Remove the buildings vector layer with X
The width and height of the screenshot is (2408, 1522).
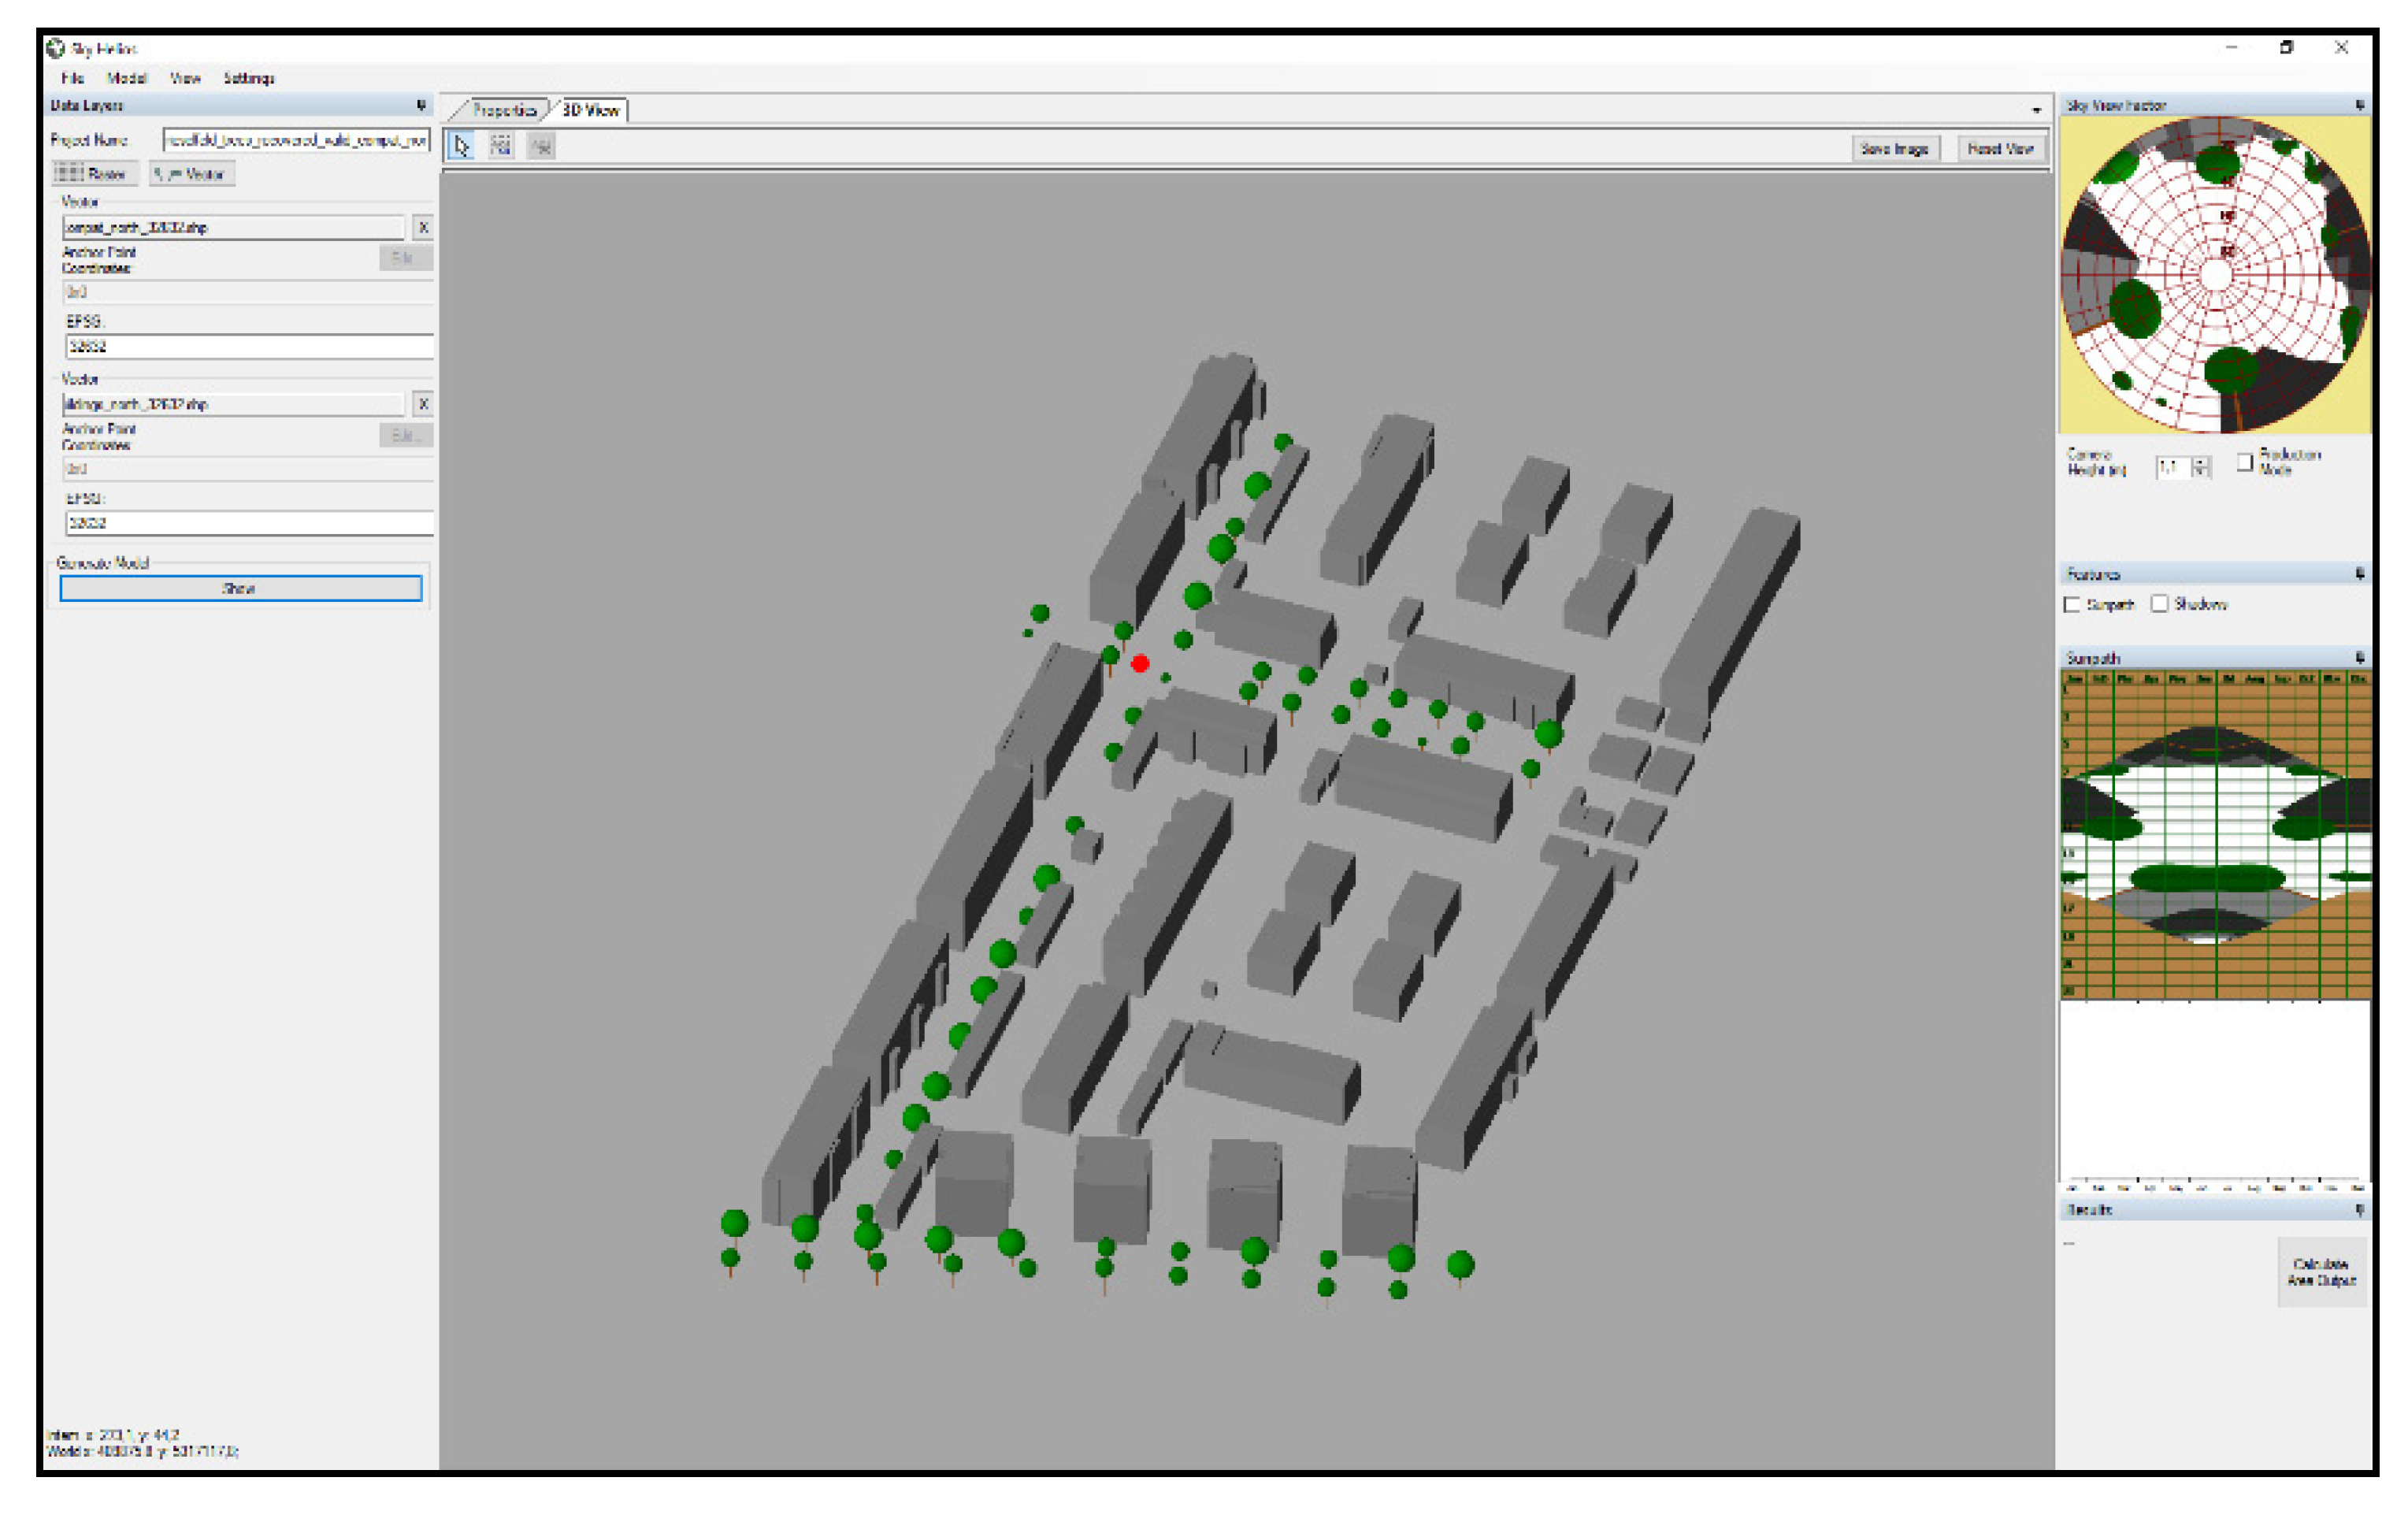tap(423, 404)
